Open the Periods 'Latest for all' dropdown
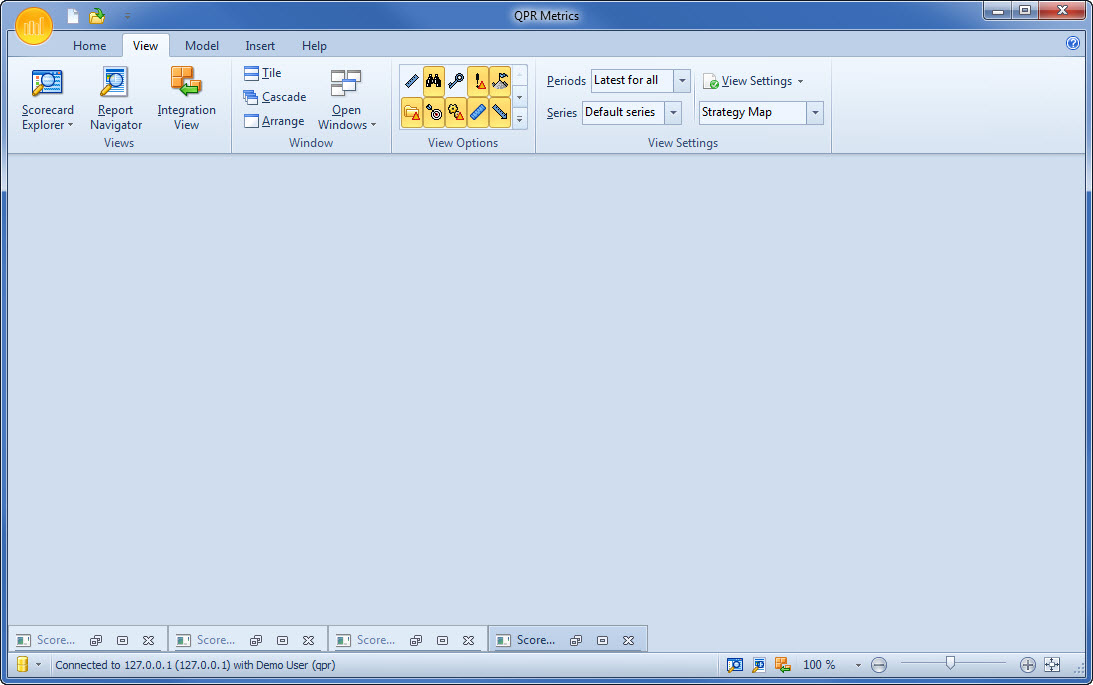 682,81
